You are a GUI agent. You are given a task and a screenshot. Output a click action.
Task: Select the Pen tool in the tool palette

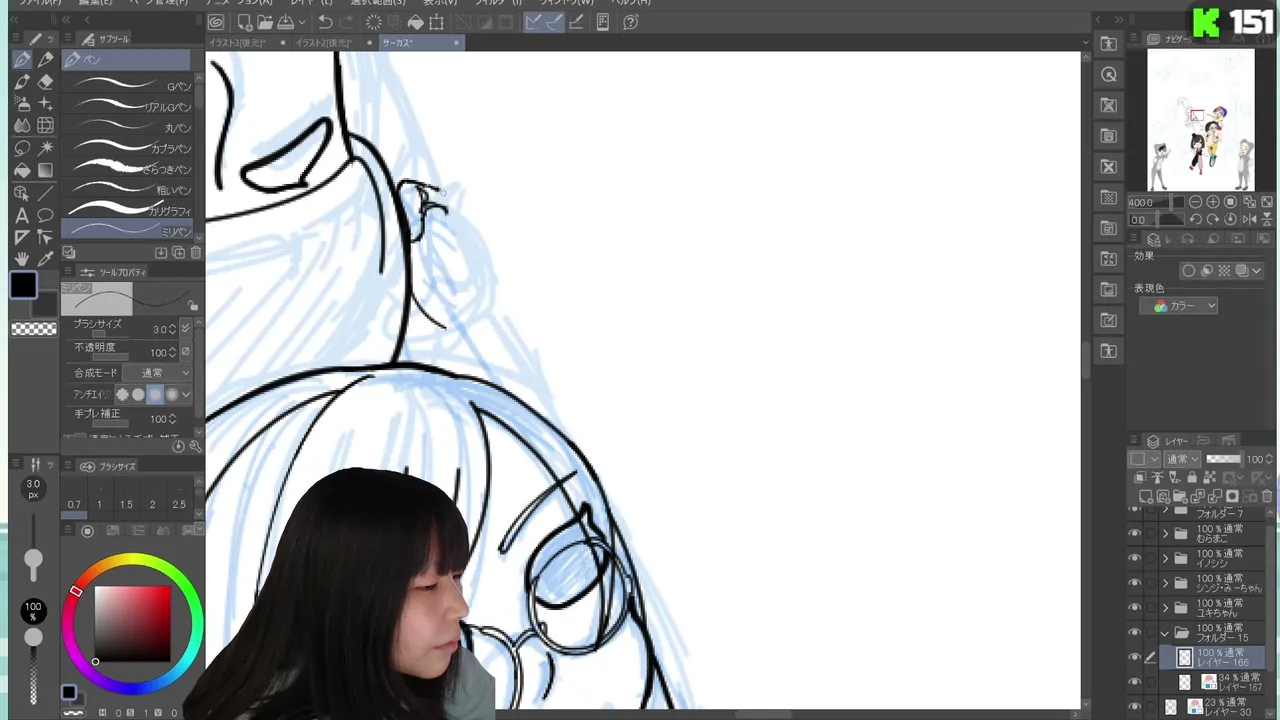point(22,60)
